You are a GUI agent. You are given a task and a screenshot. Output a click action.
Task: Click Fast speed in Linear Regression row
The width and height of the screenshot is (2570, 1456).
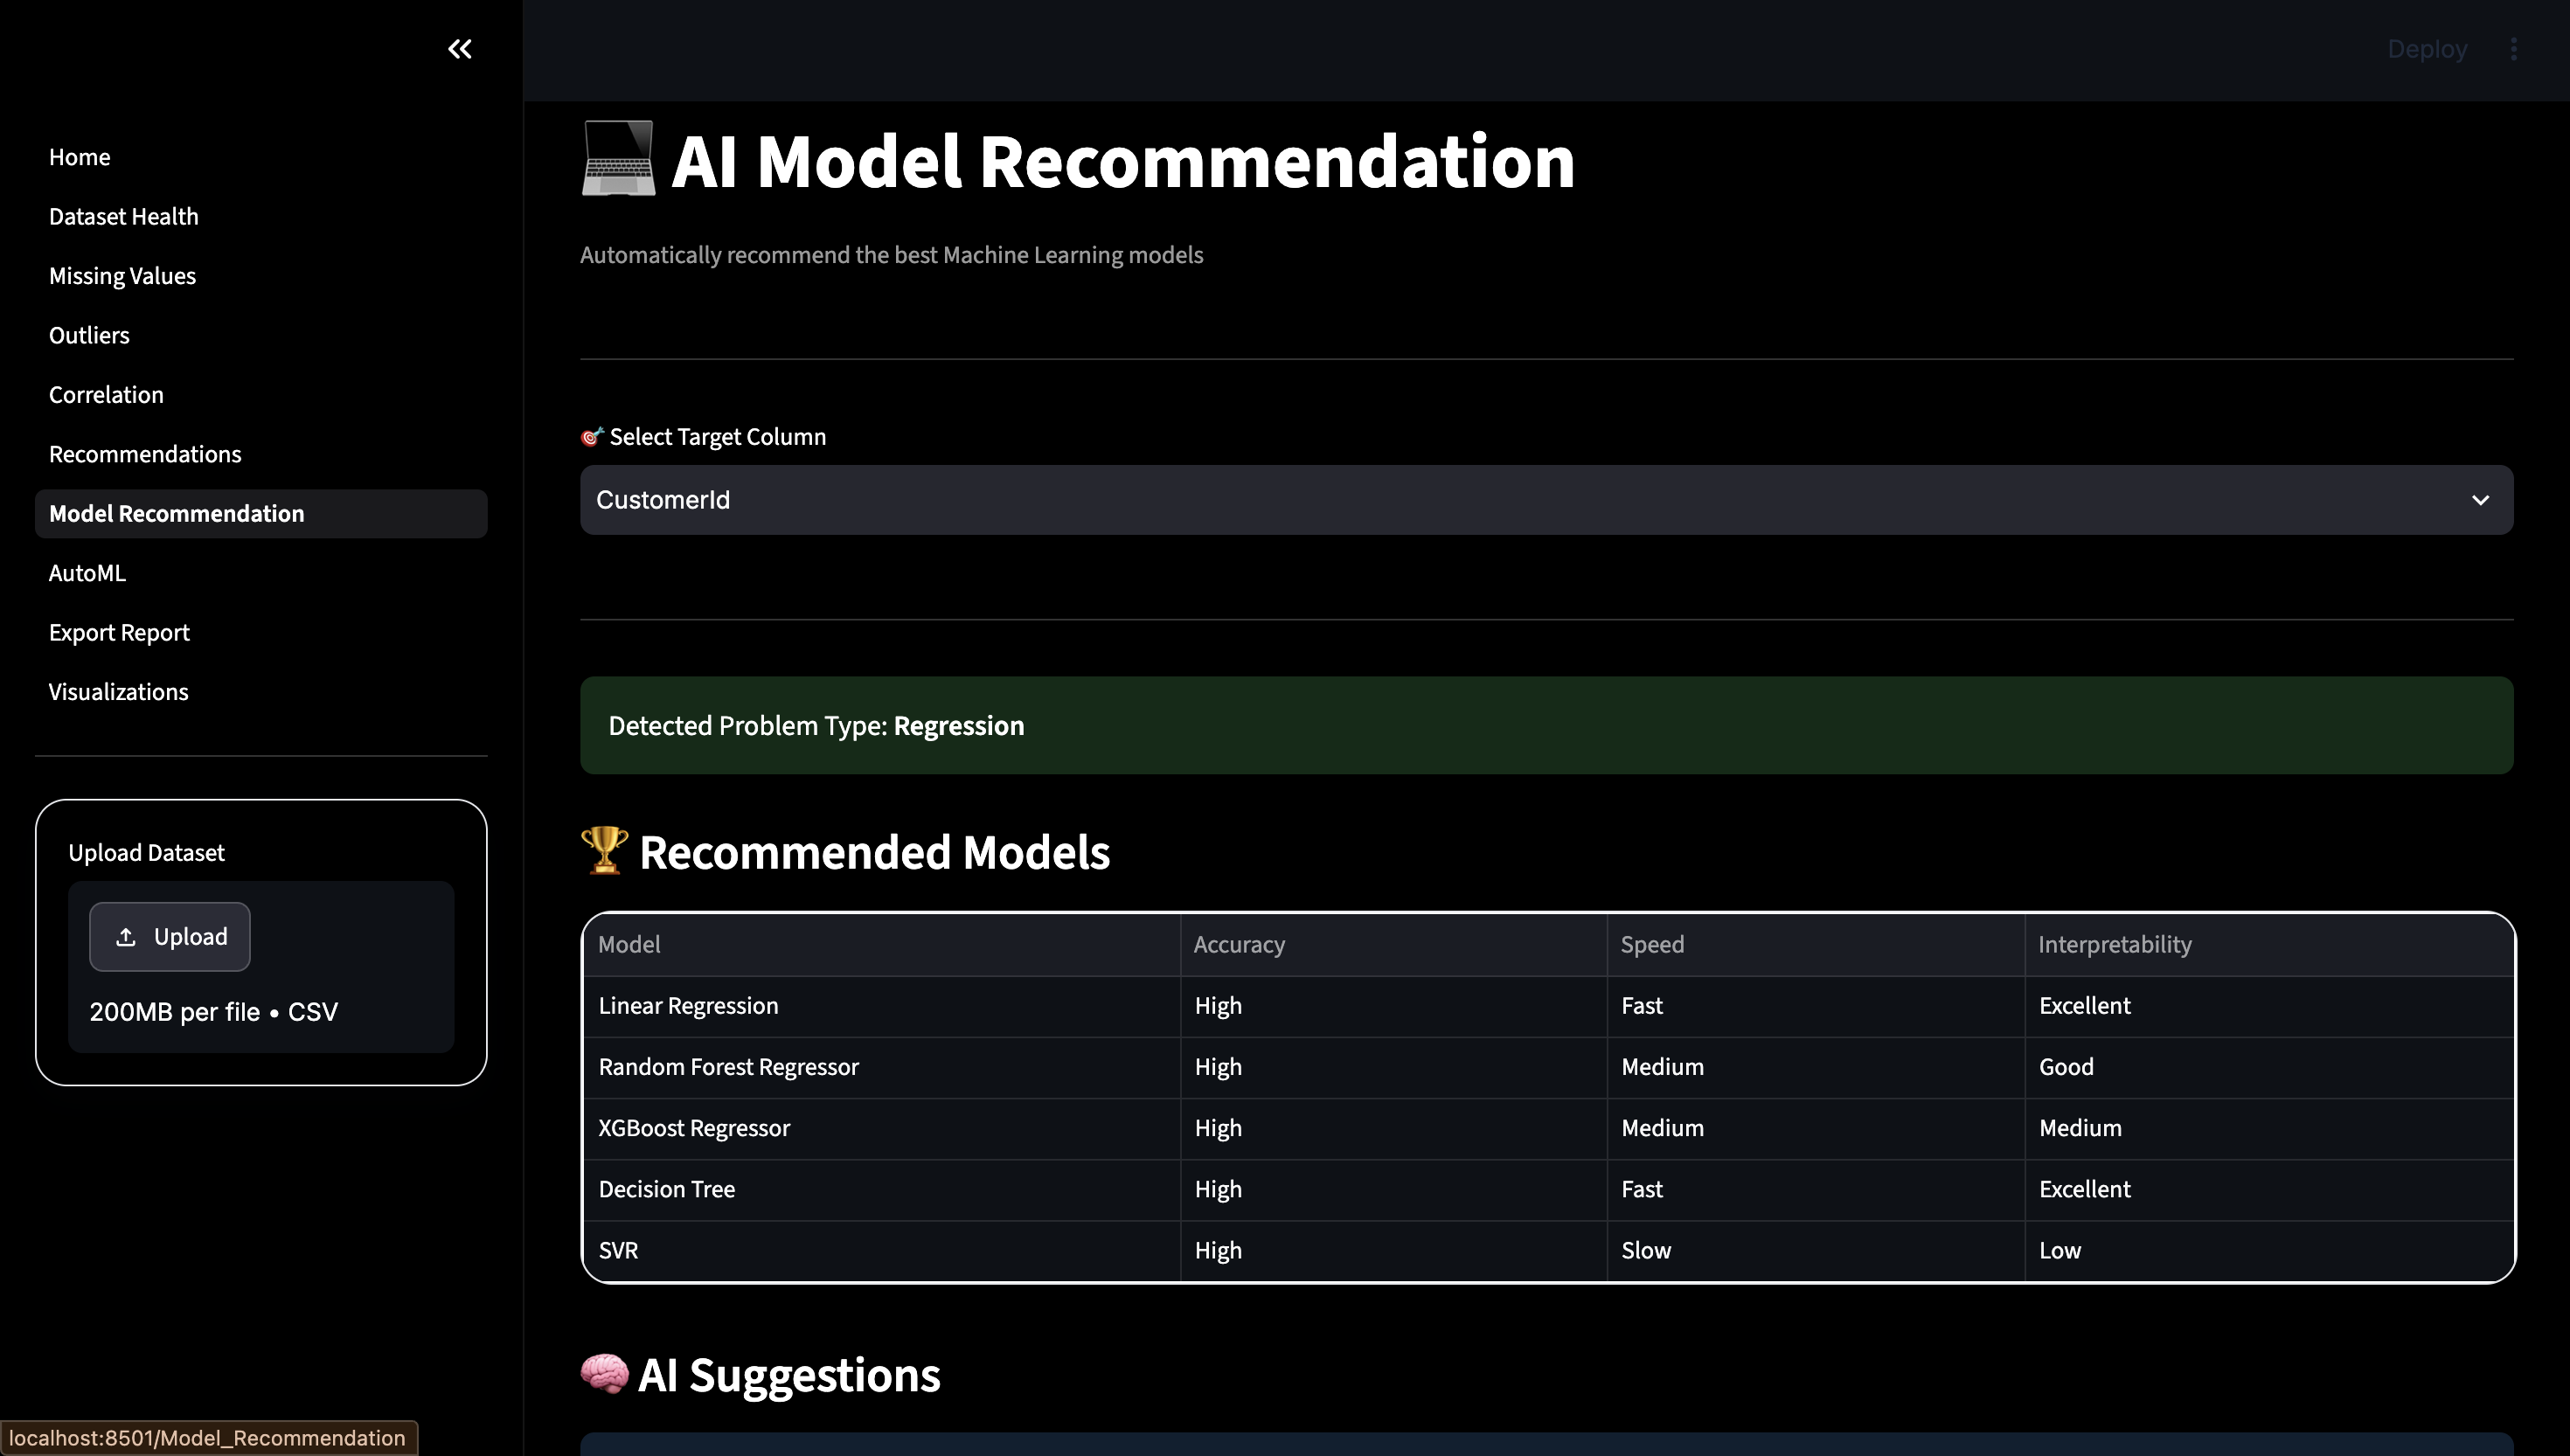pos(1816,1006)
